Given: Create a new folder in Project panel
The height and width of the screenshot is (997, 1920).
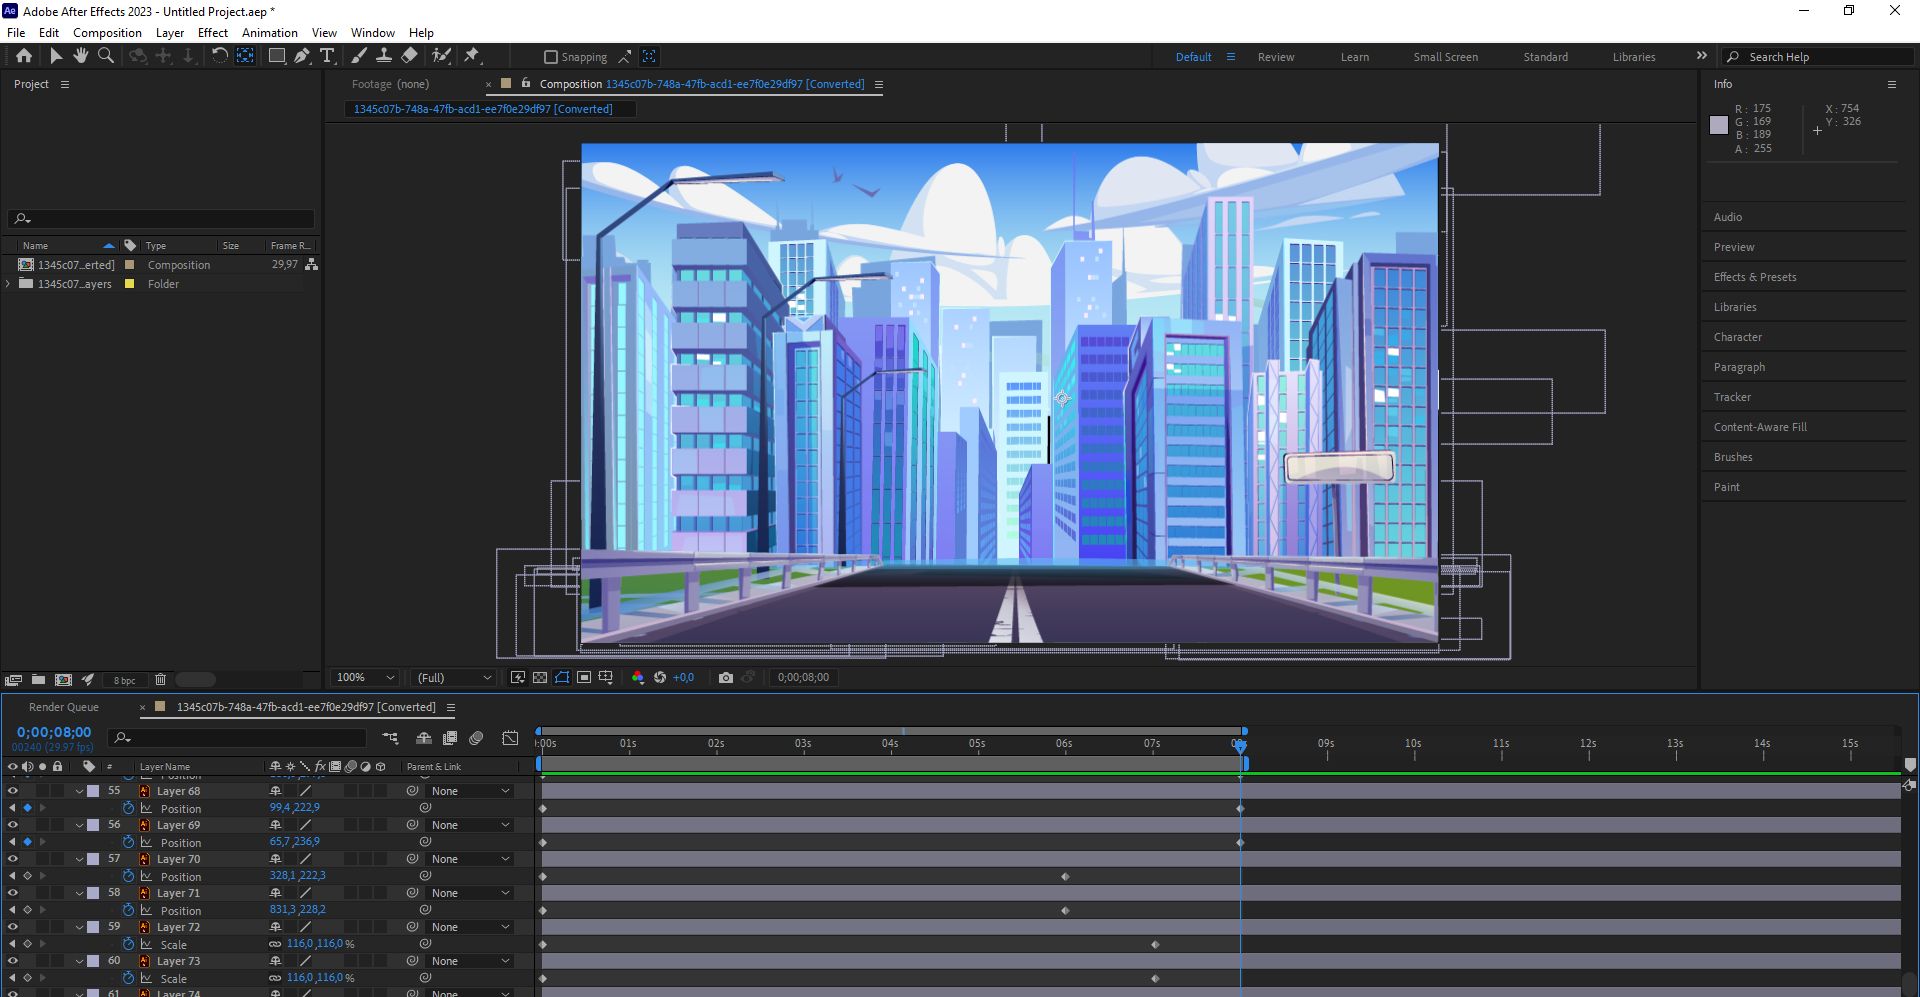Looking at the screenshot, I should [38, 679].
